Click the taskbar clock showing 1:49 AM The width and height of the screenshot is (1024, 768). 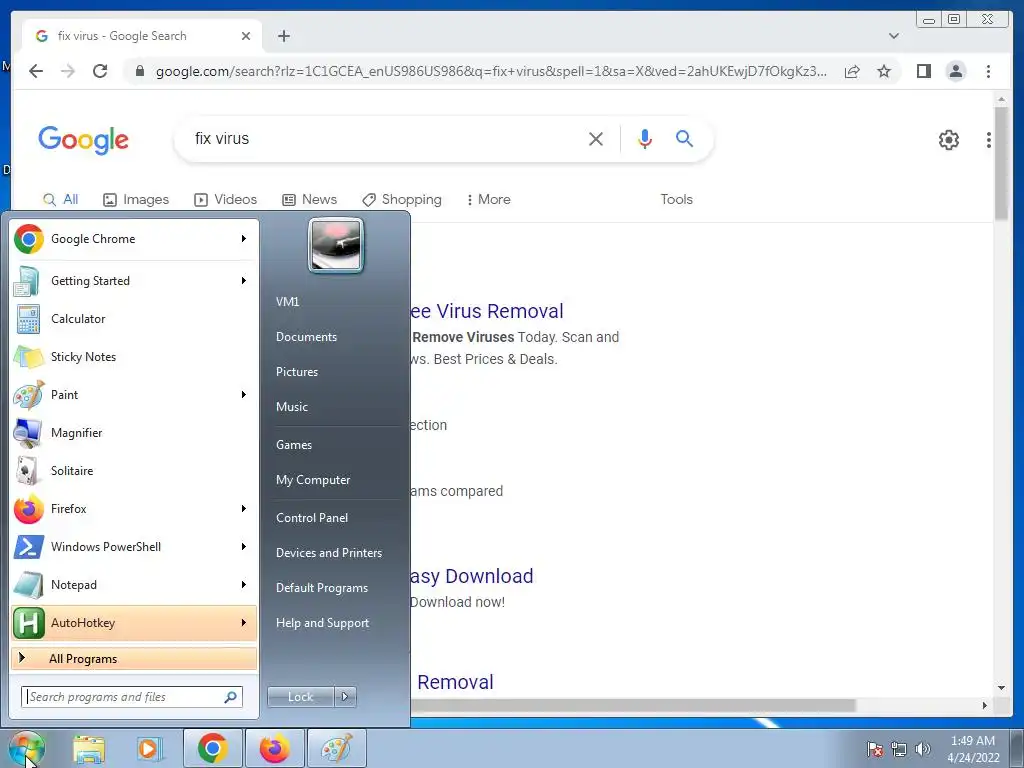click(973, 749)
